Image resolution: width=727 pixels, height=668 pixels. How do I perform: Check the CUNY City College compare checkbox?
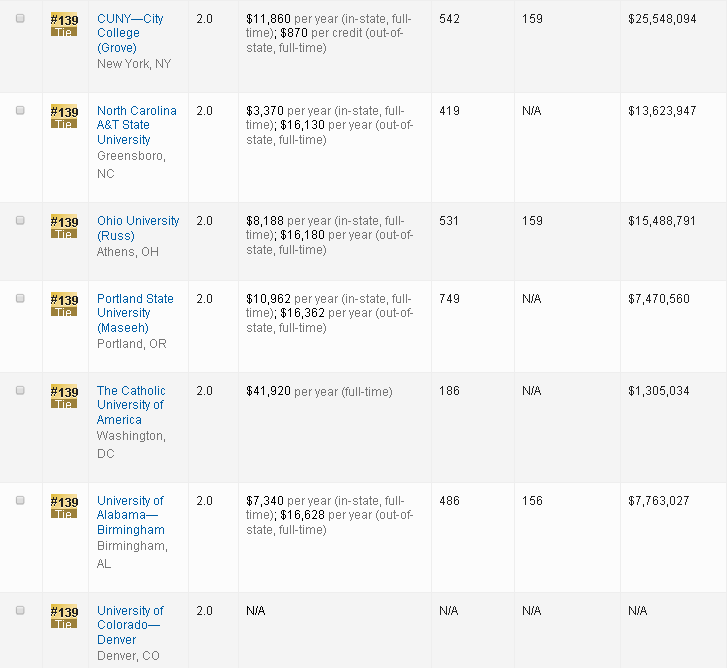click(20, 19)
